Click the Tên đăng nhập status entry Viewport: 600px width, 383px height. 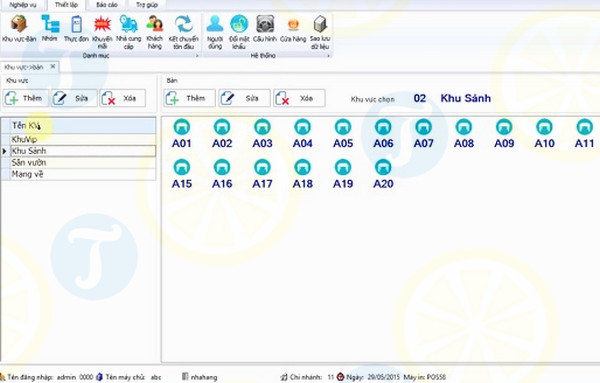[x=46, y=377]
